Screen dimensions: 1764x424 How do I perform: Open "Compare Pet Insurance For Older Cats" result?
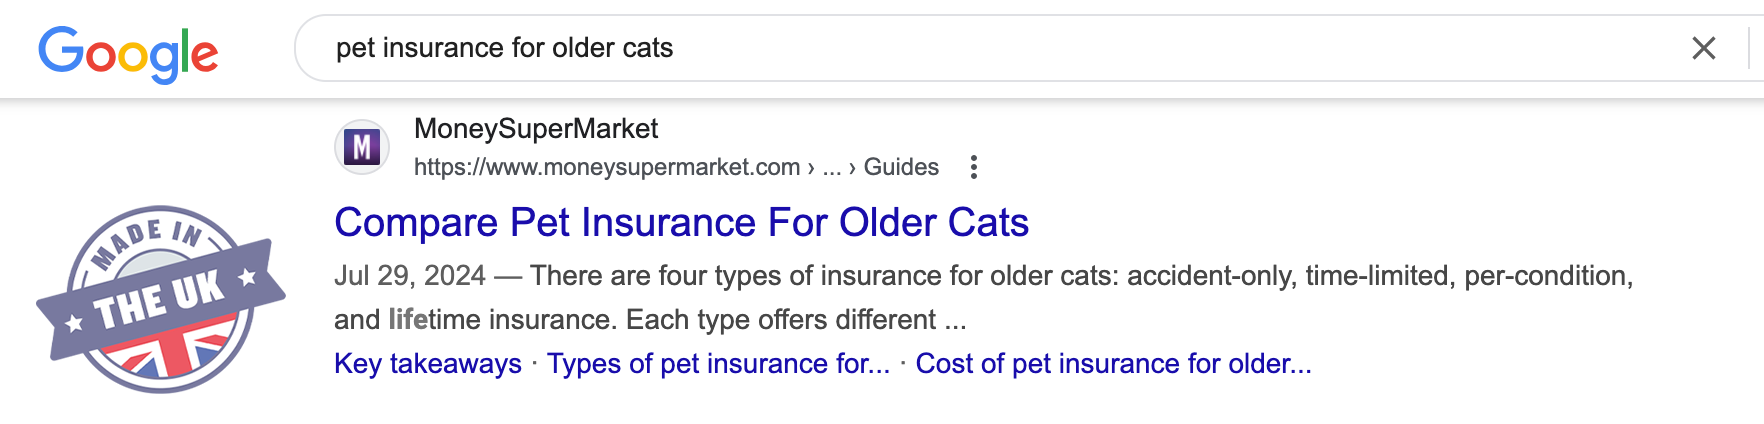coord(681,222)
